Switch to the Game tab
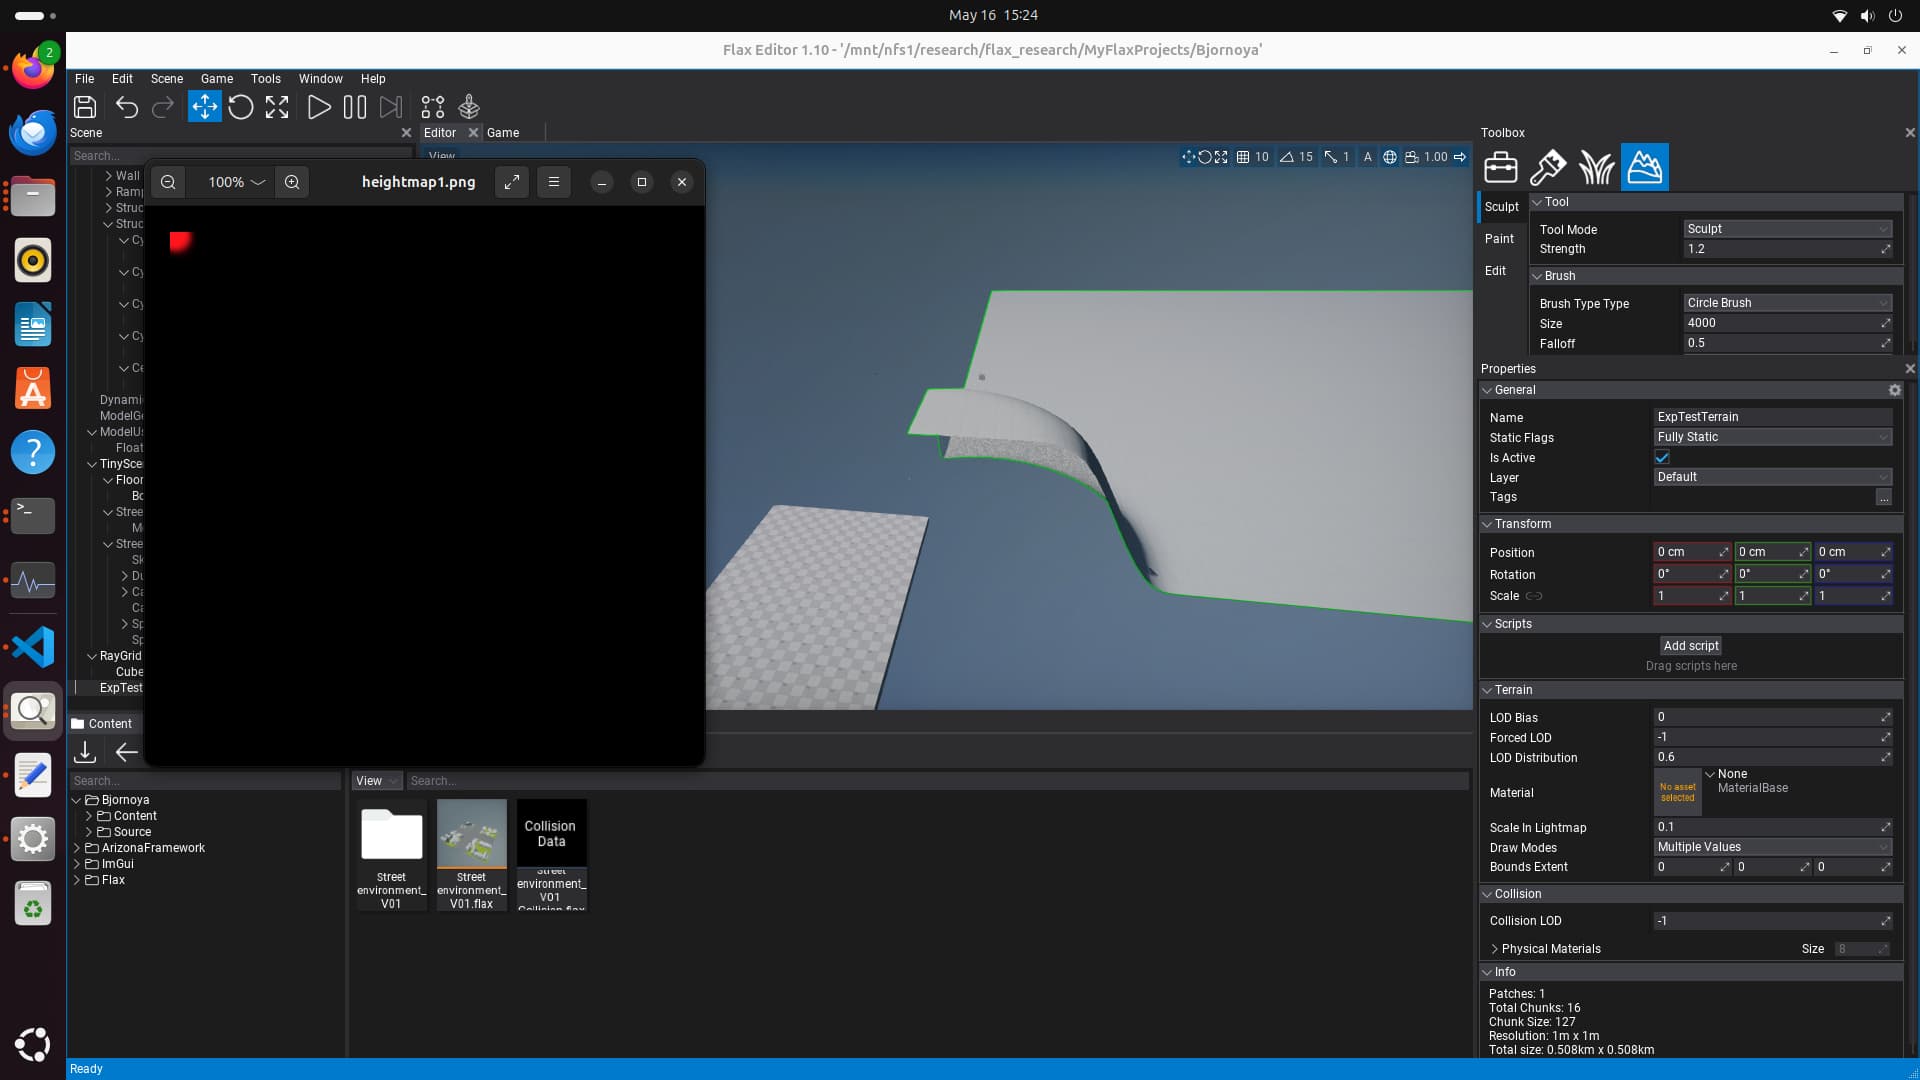 tap(503, 133)
